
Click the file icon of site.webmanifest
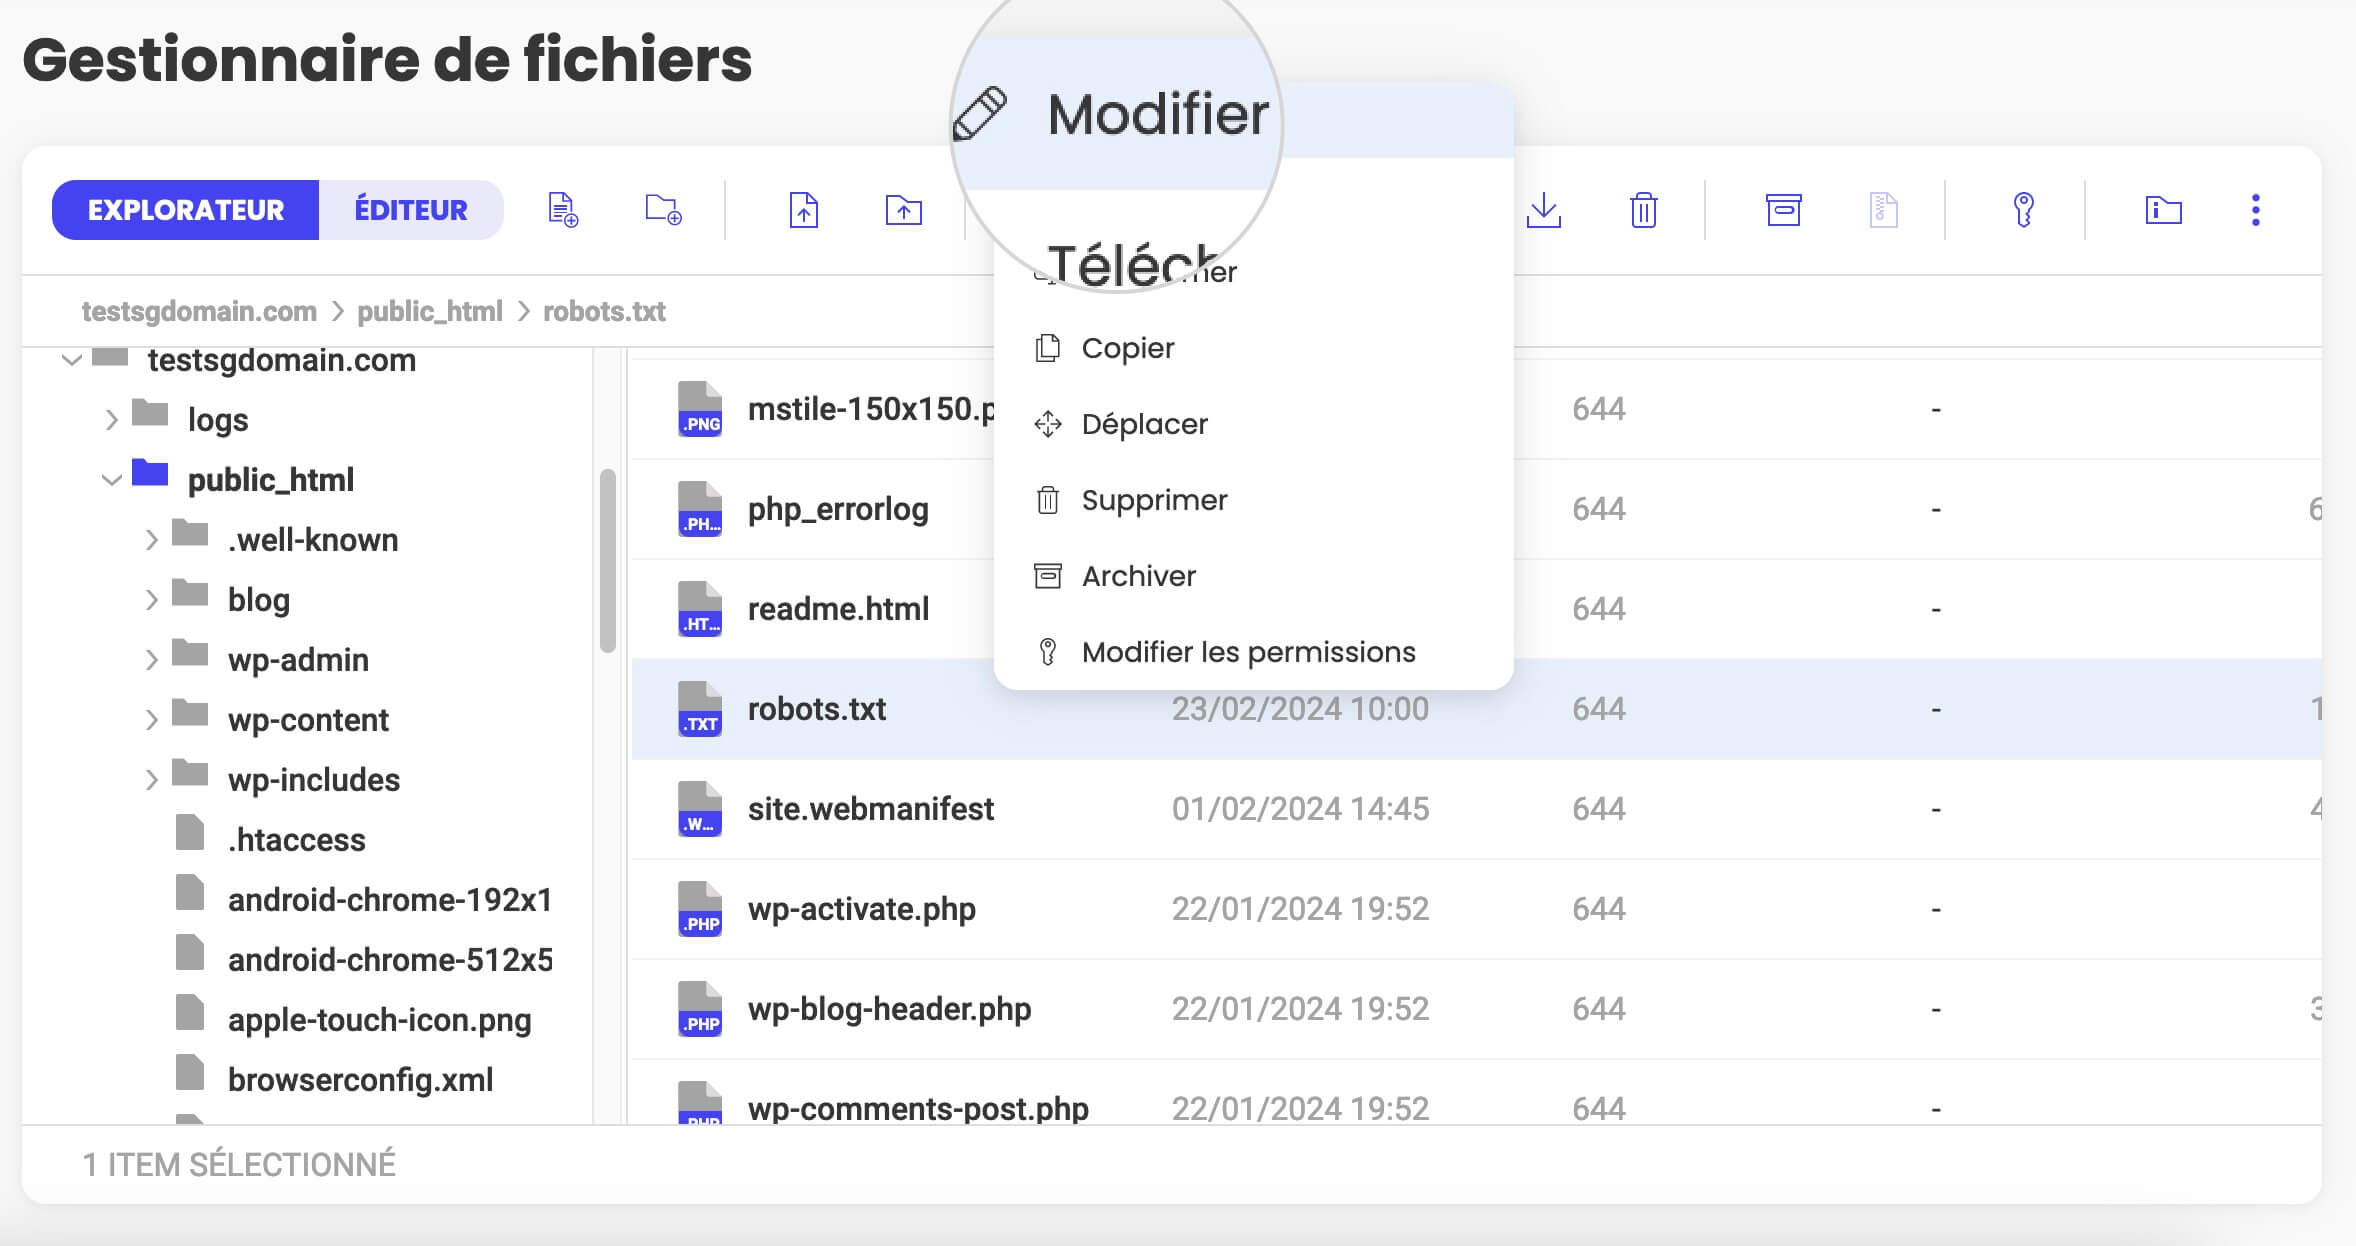pos(700,809)
